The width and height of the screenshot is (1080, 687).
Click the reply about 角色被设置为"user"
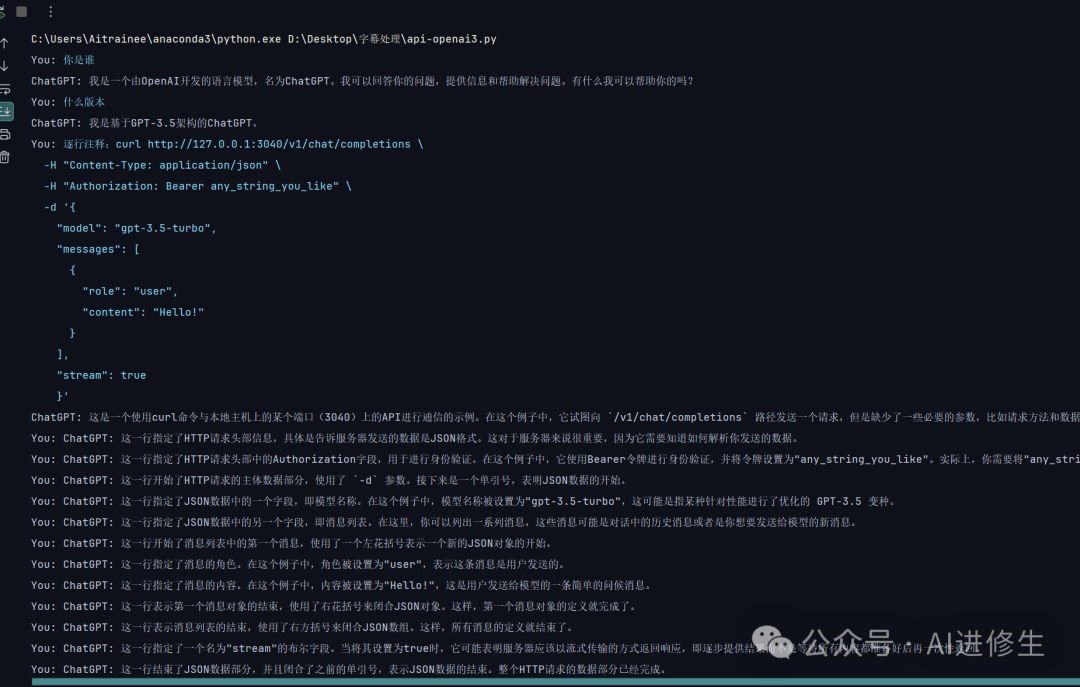tap(298, 564)
